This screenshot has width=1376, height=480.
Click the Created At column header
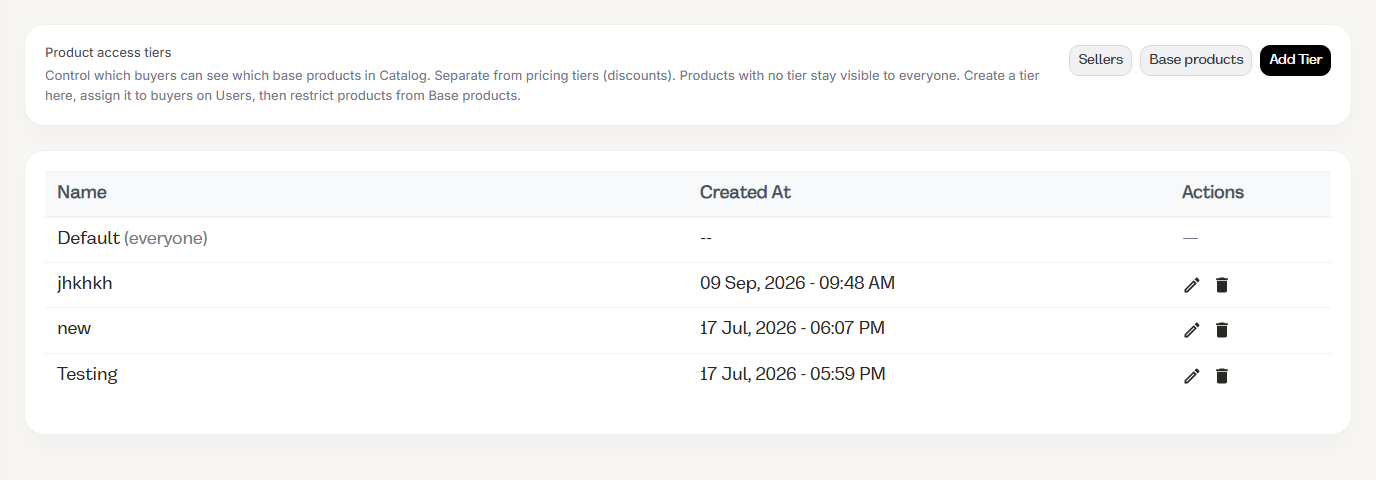[745, 192]
